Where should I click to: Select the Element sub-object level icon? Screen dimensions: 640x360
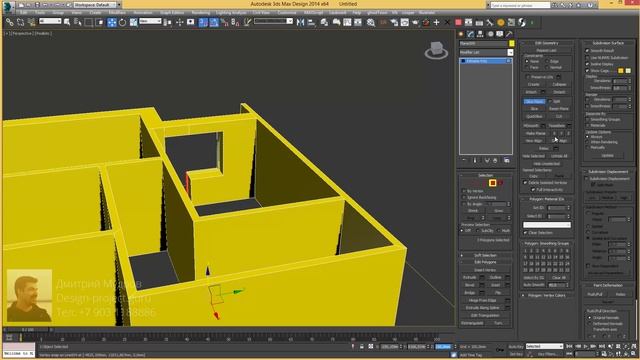coord(500,183)
